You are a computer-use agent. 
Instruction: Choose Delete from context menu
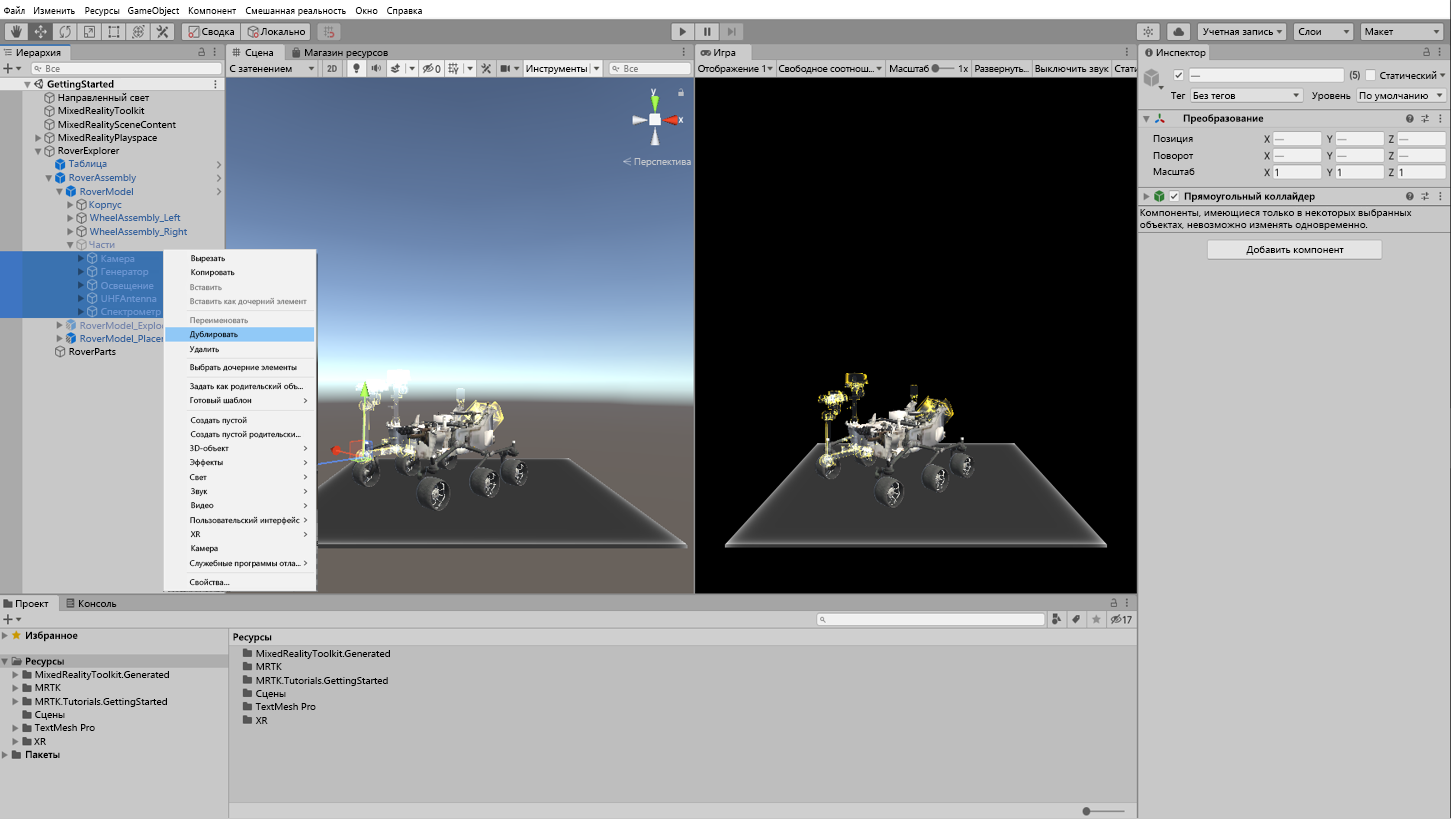click(x=240, y=349)
